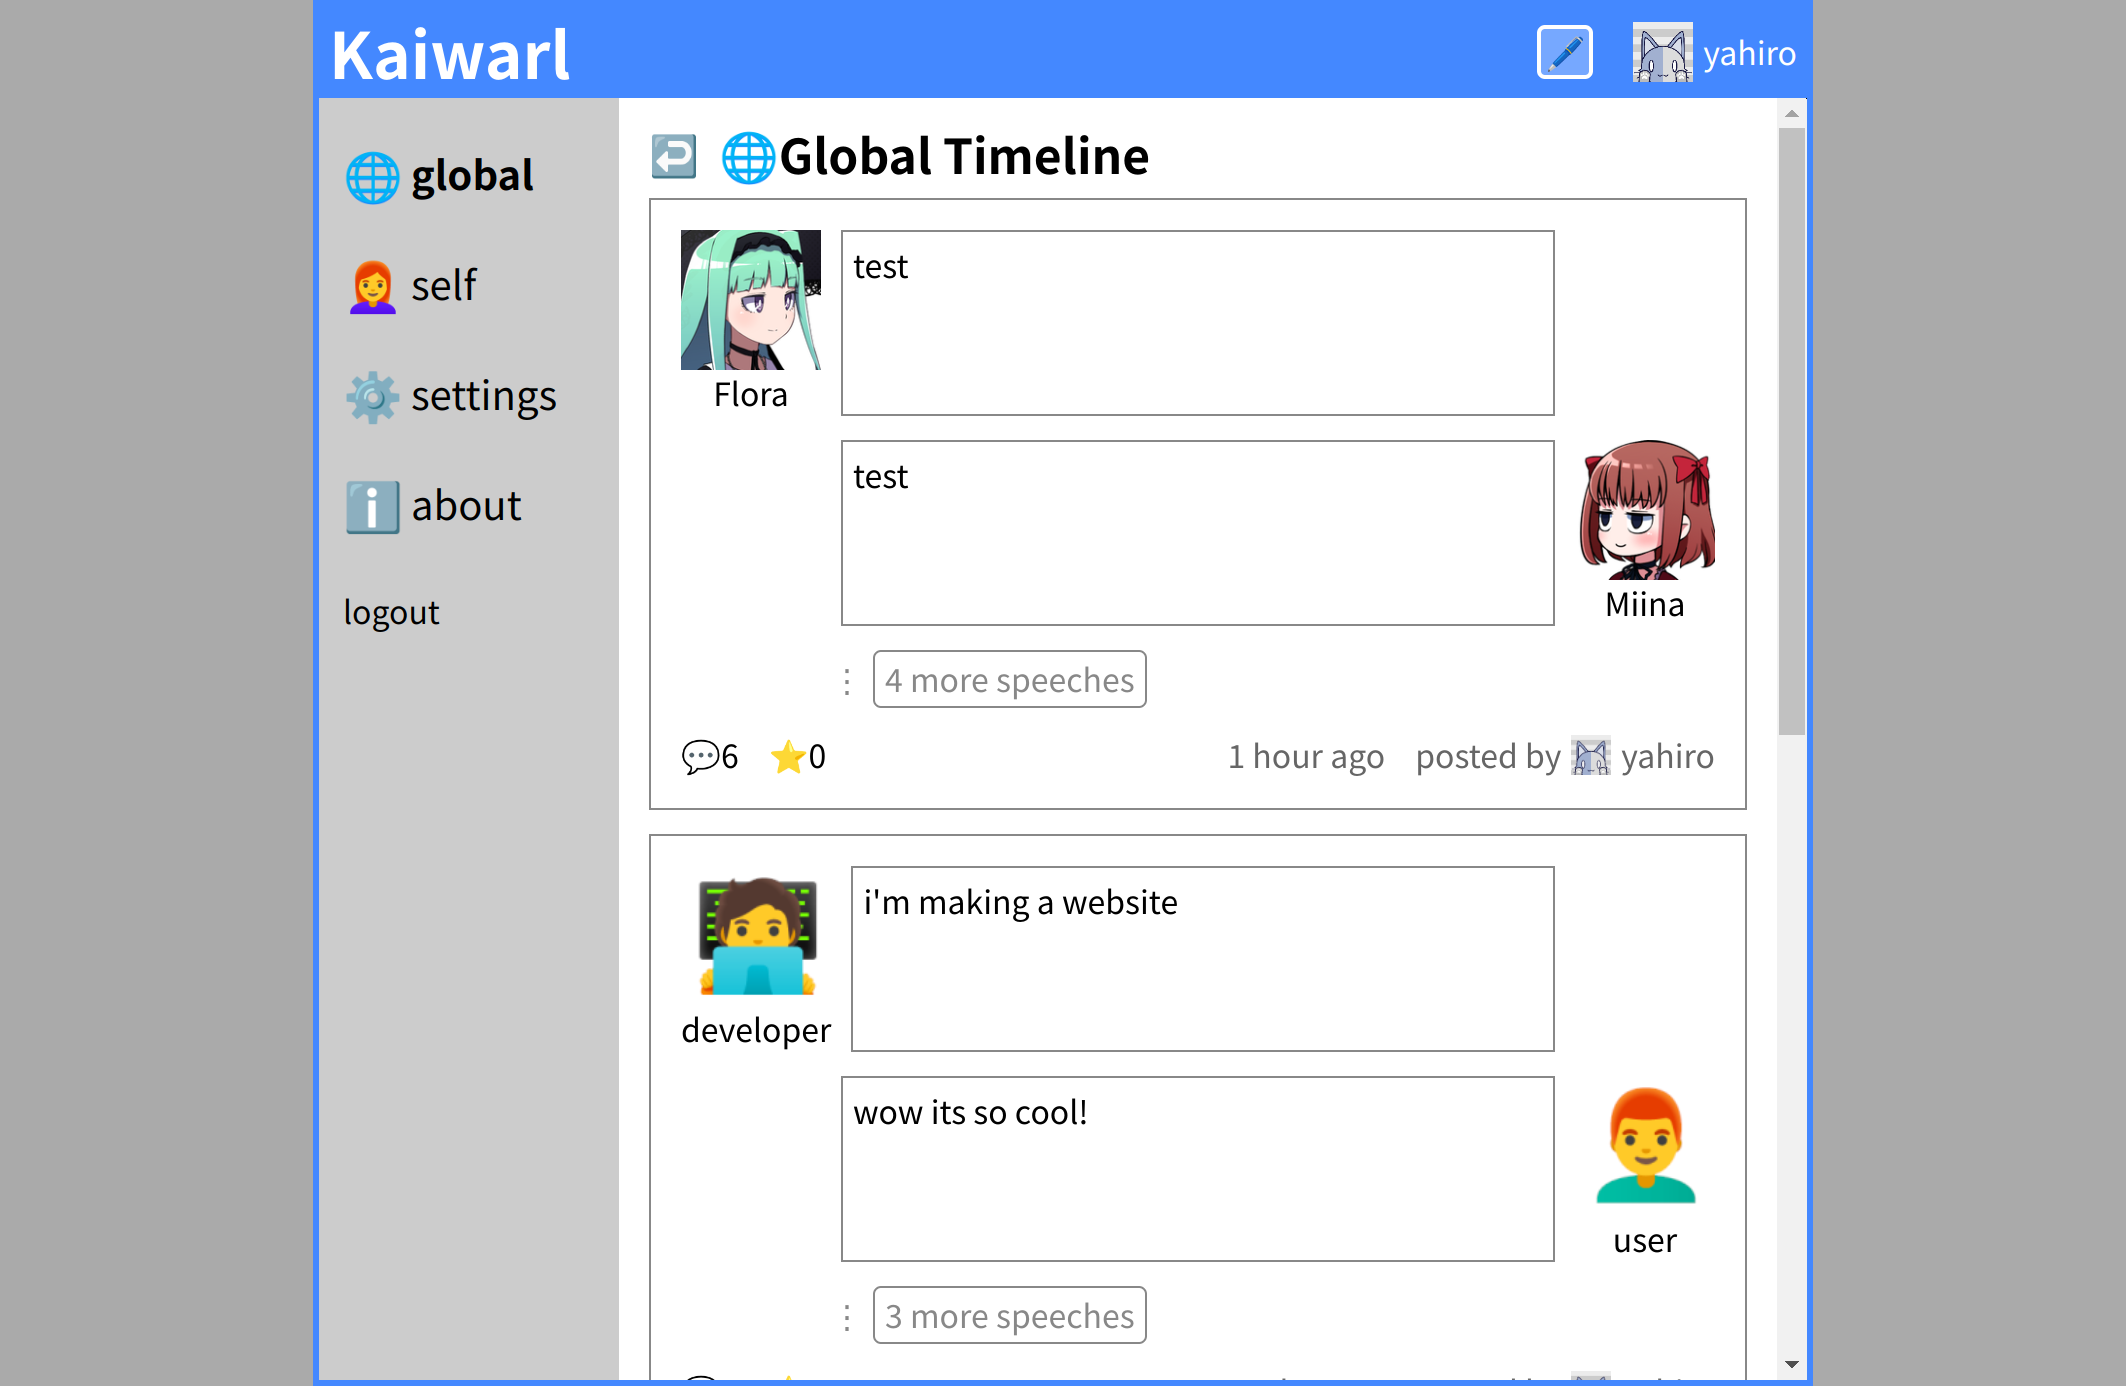The width and height of the screenshot is (2126, 1386).
Task: Click the logout link
Action: pos(391,612)
